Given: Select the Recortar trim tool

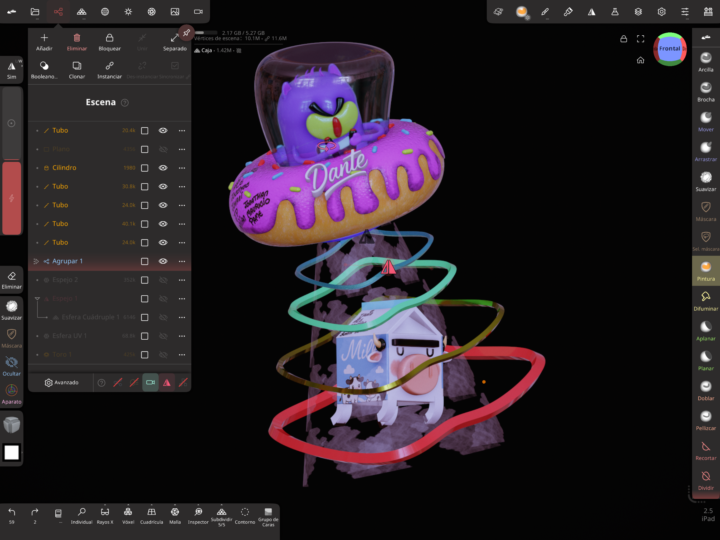Looking at the screenshot, I should (x=706, y=450).
